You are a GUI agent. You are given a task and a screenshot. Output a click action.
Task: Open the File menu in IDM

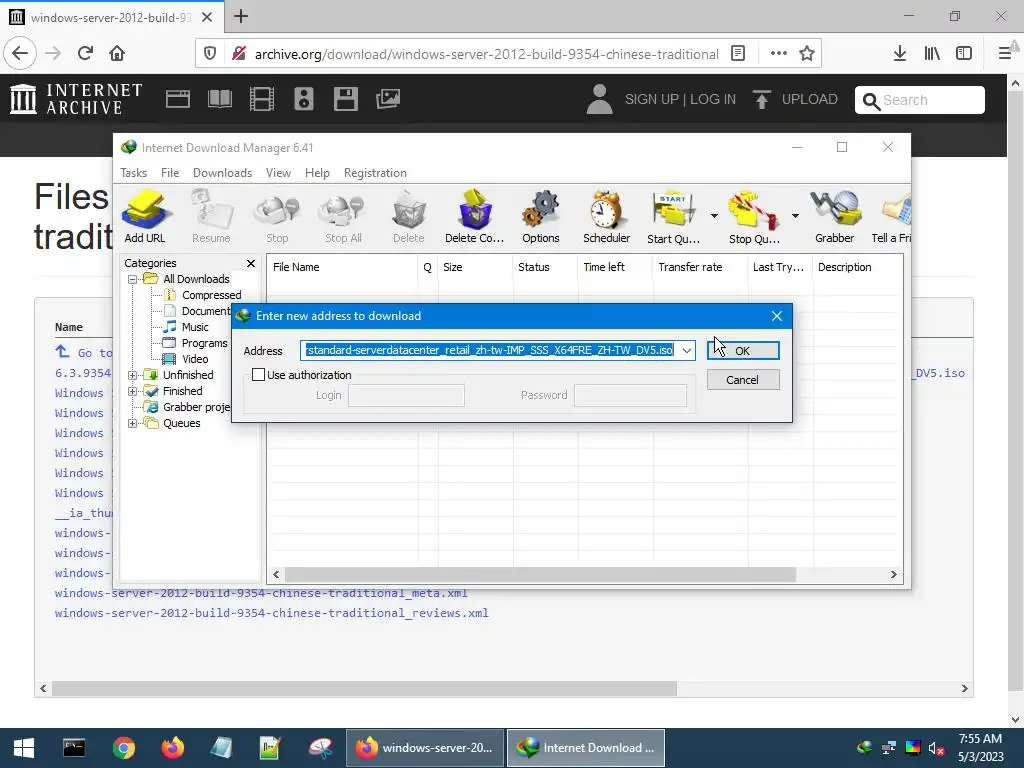pos(170,173)
